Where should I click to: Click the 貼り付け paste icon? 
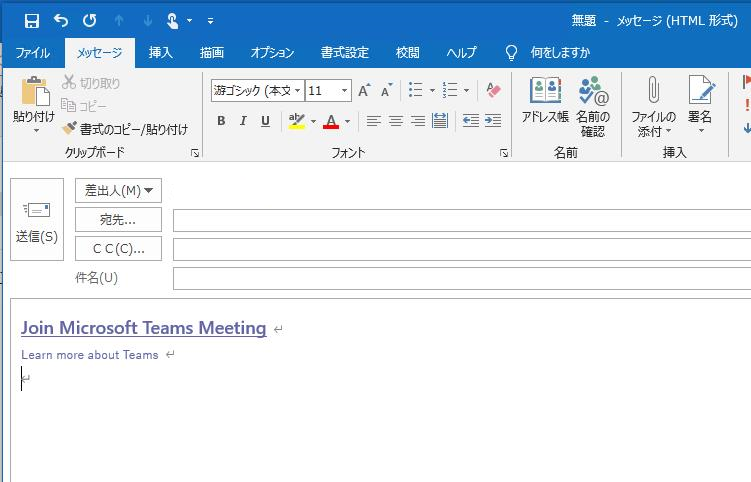[34, 91]
